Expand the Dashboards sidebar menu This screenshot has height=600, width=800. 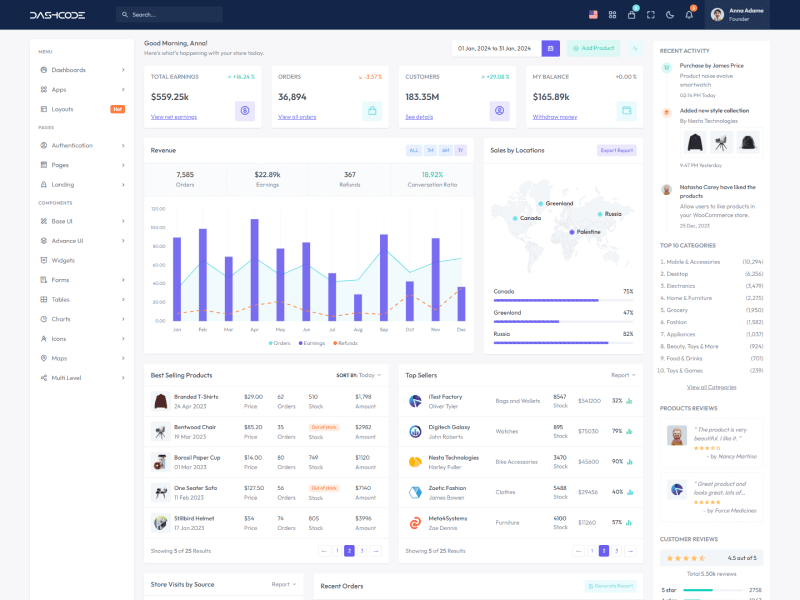click(x=82, y=70)
